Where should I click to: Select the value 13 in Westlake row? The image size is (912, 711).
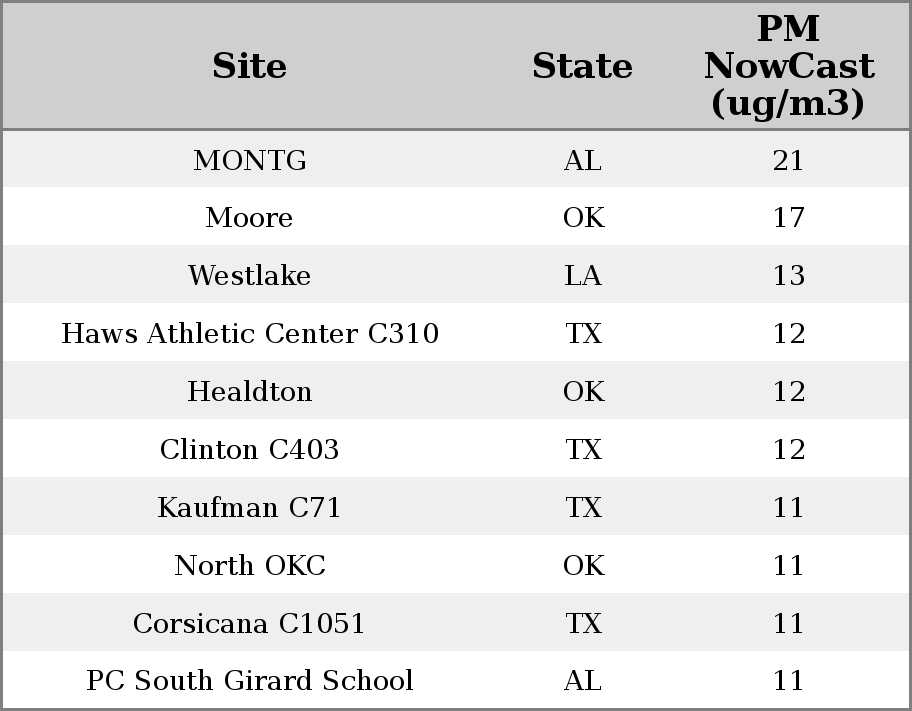point(788,275)
